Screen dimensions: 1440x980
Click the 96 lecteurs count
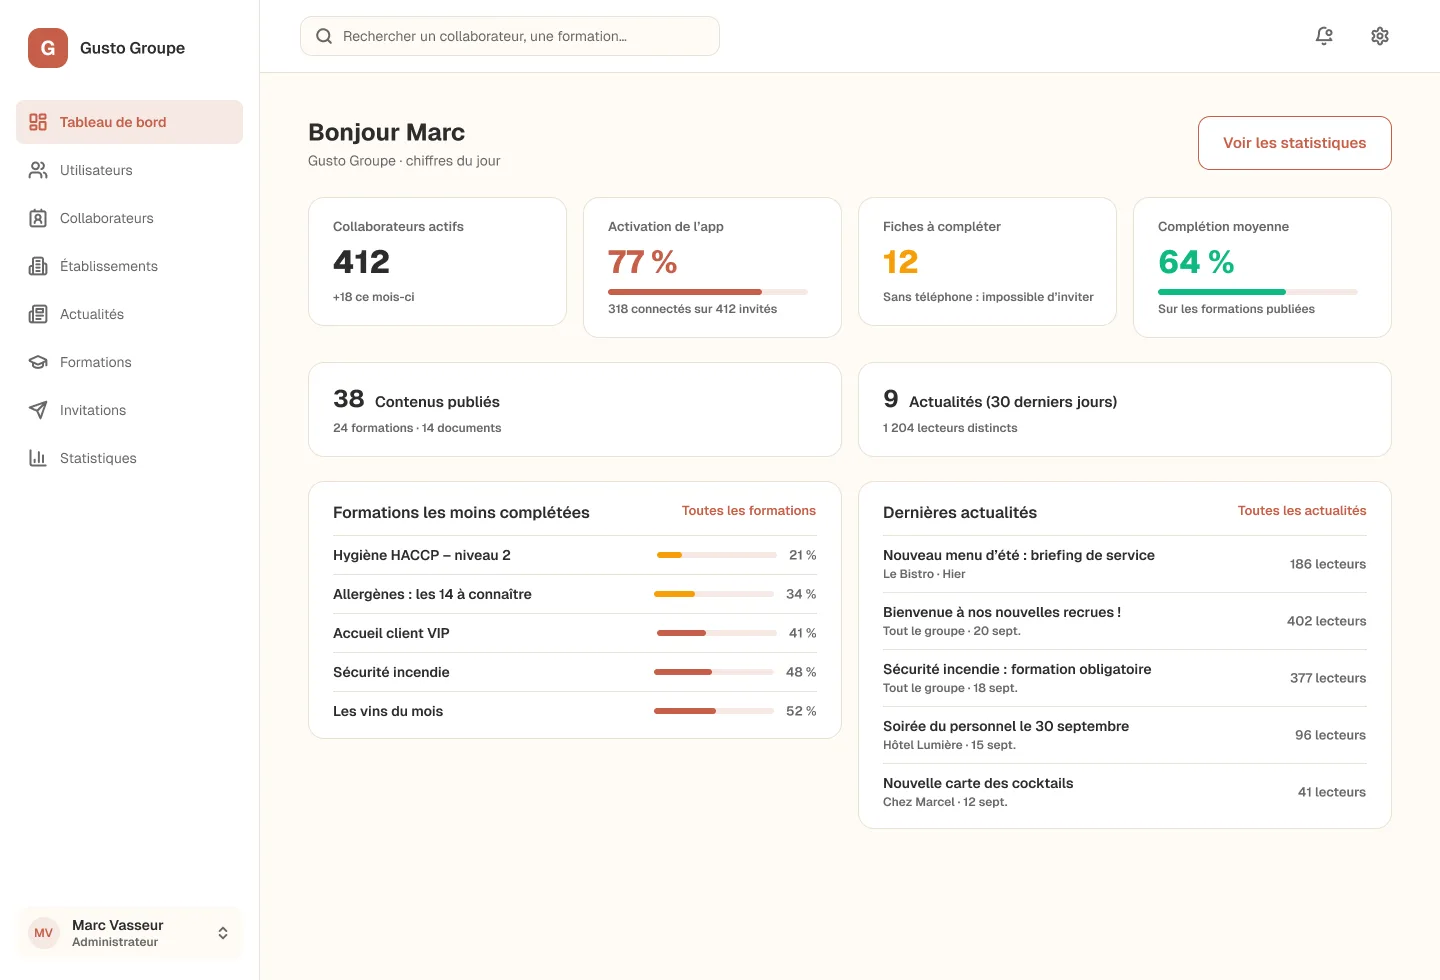[x=1330, y=735]
